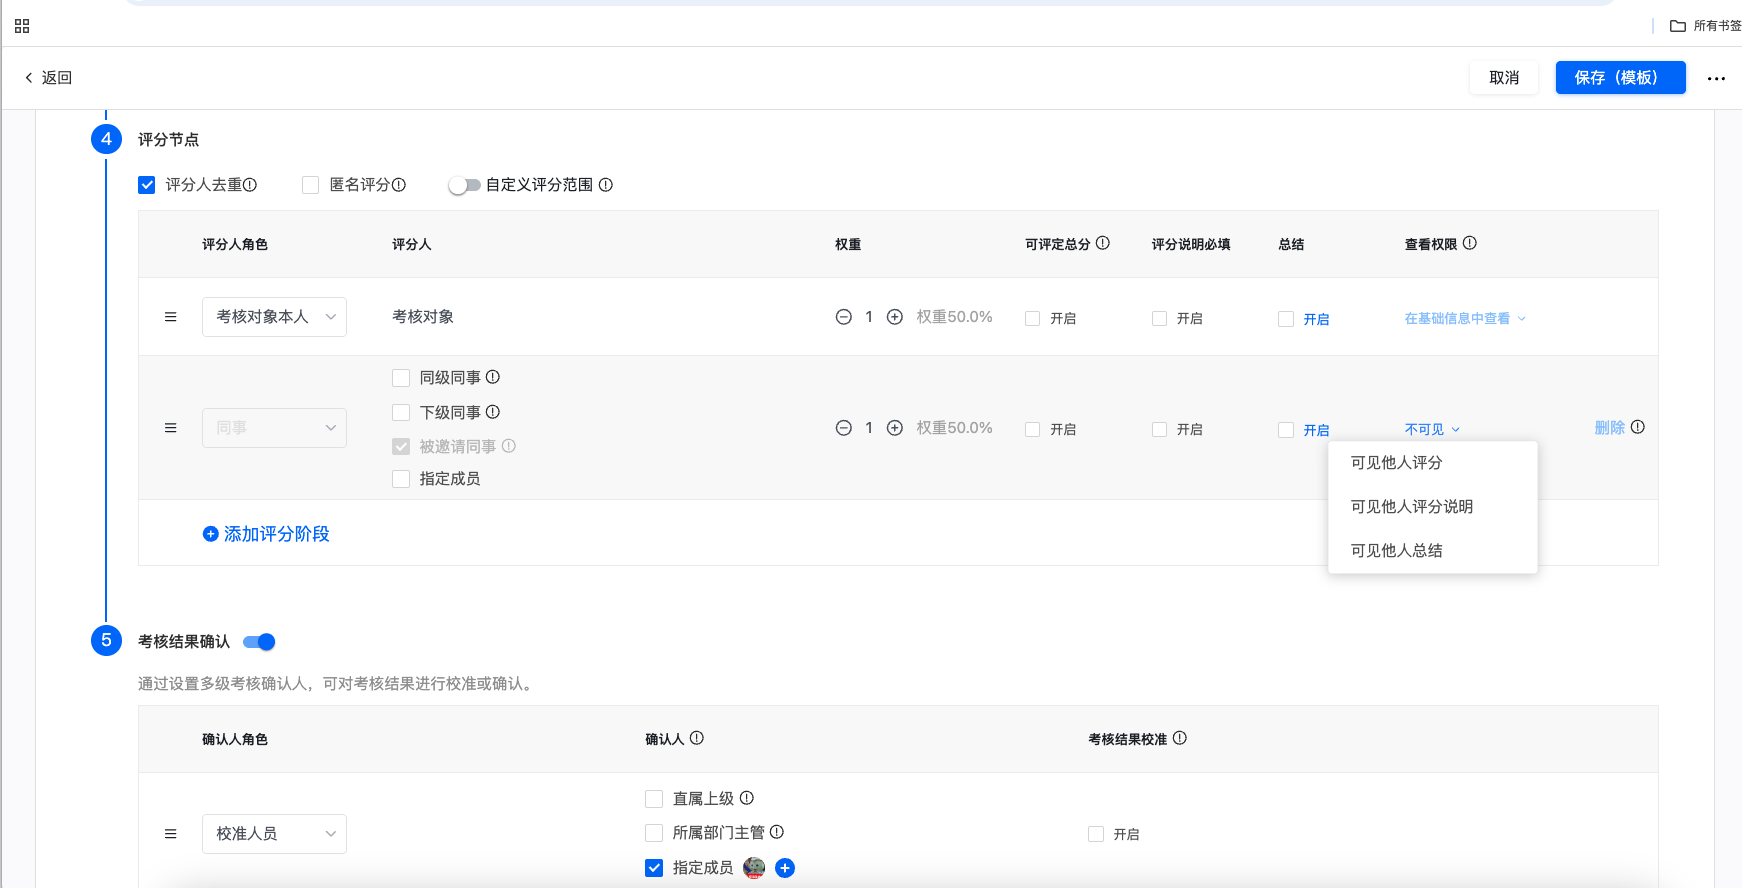Open the 同事 role dropdown
Screen dimensions: 1742x888
click(274, 428)
